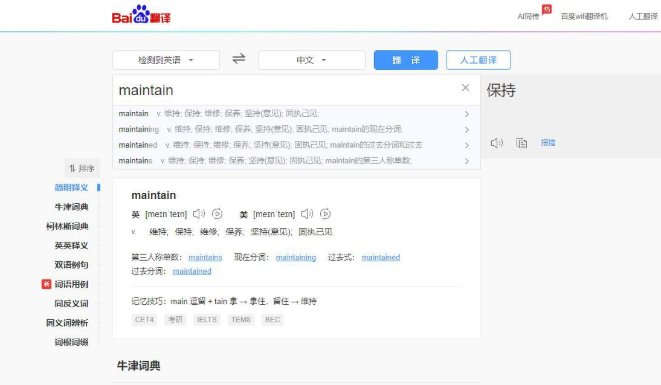Click the blue 翻译 translate button

pos(406,60)
